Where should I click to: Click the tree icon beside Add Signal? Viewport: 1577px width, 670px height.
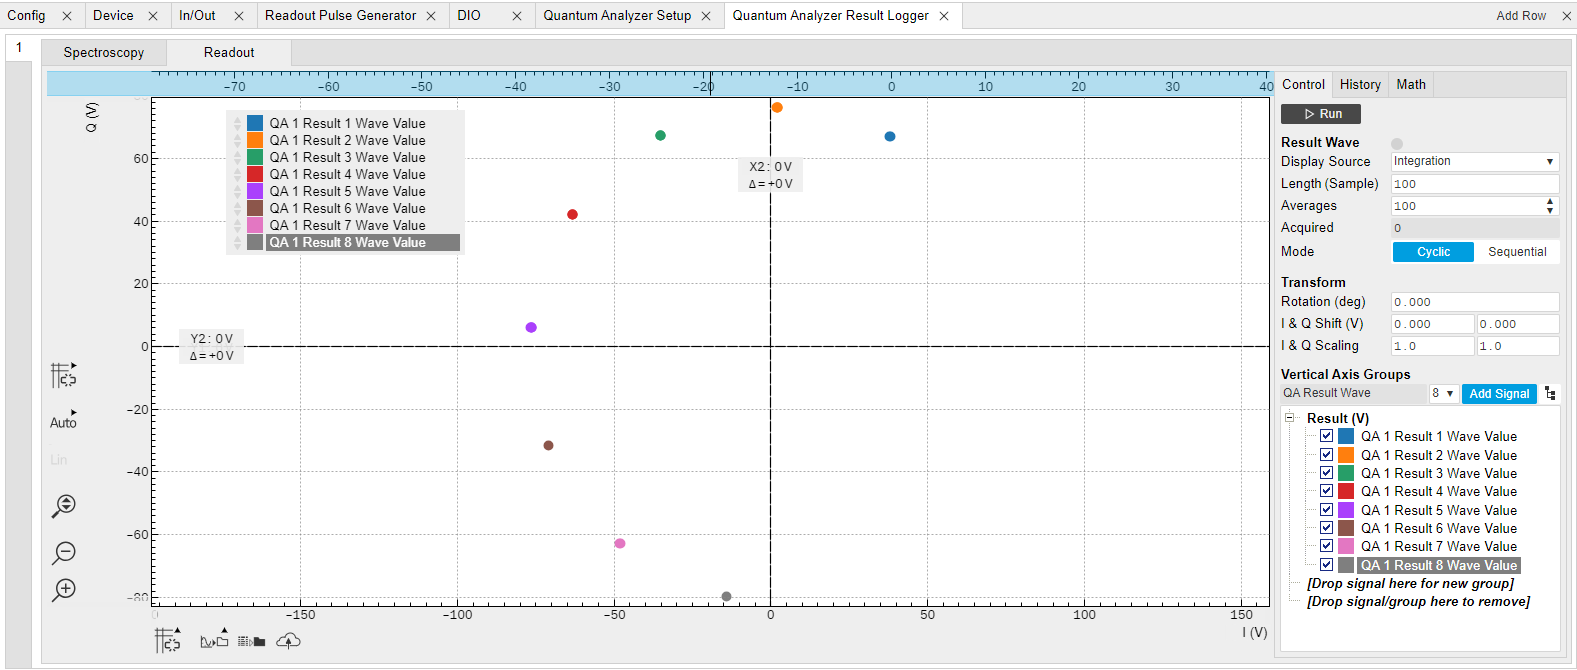(x=1550, y=394)
